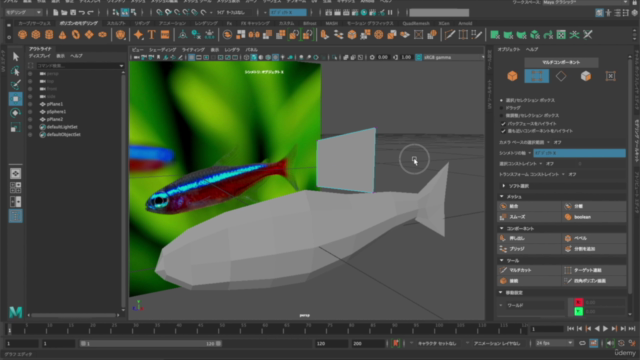This screenshot has height=360, width=640.
Task: Select the Rotate tool in toolbox
Action: click(x=16, y=113)
